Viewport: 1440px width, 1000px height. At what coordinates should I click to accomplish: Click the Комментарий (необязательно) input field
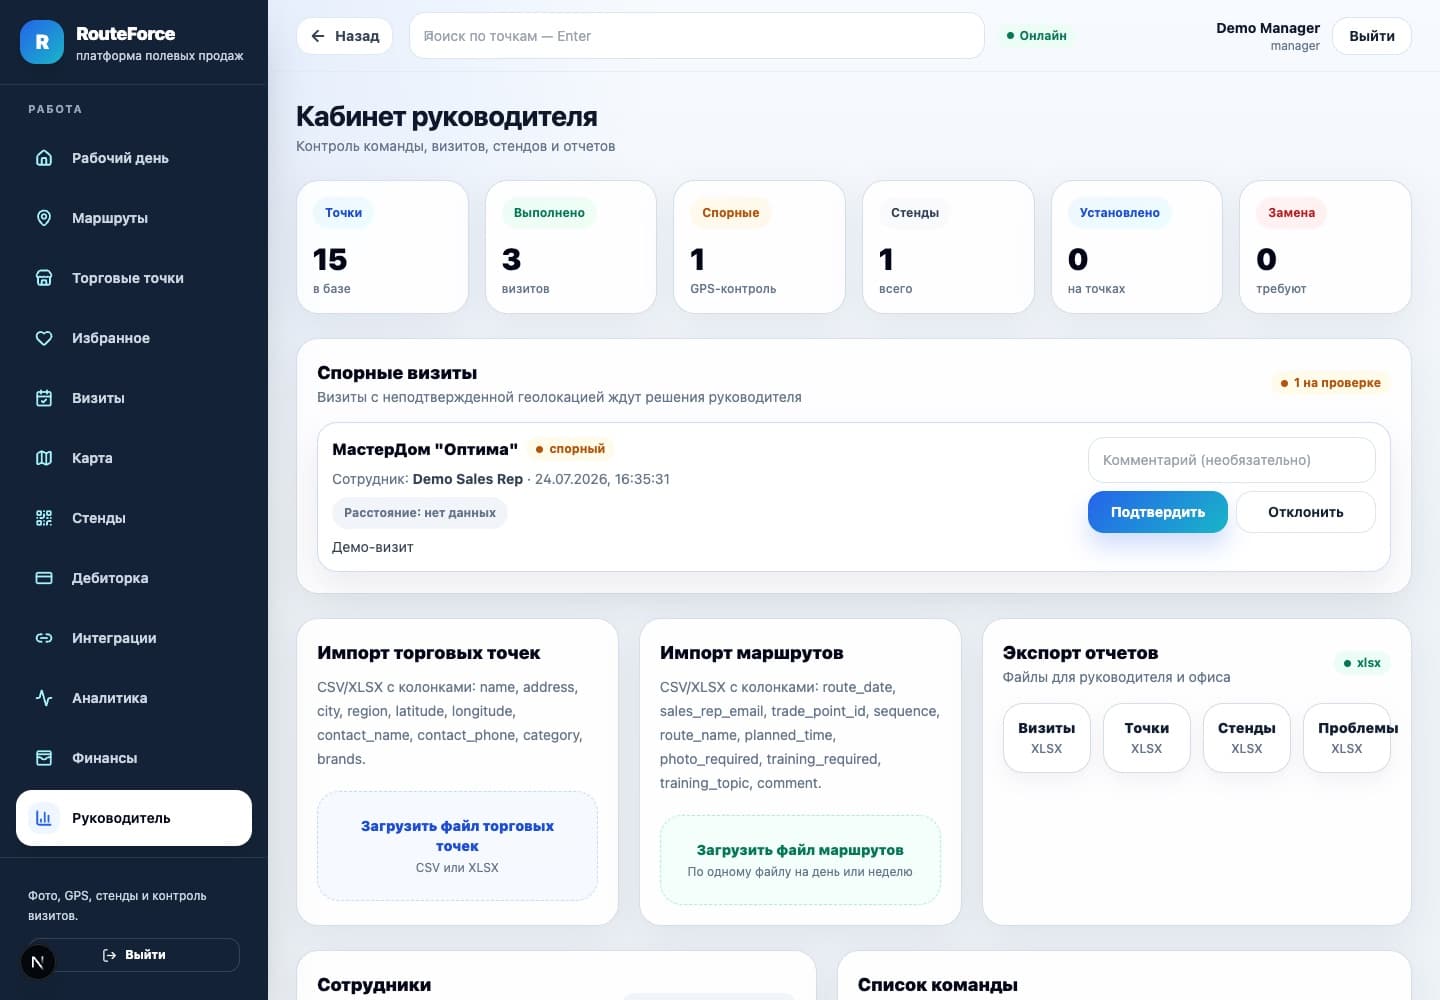point(1232,460)
